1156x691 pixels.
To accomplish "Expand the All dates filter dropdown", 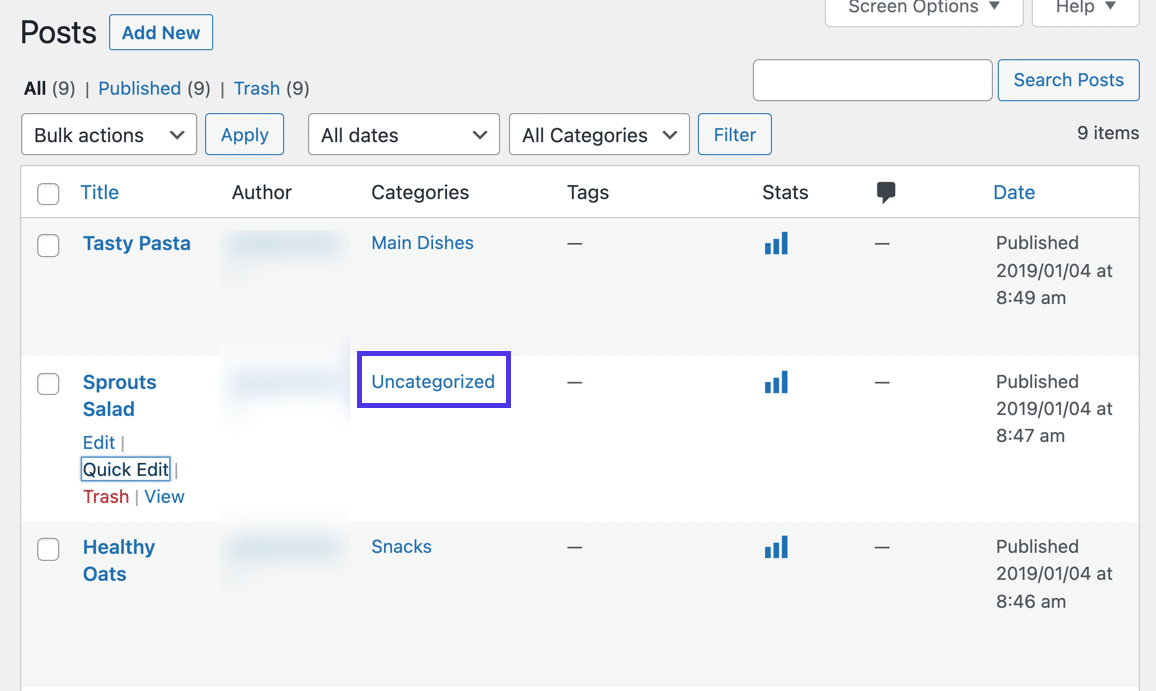I will click(x=403, y=134).
